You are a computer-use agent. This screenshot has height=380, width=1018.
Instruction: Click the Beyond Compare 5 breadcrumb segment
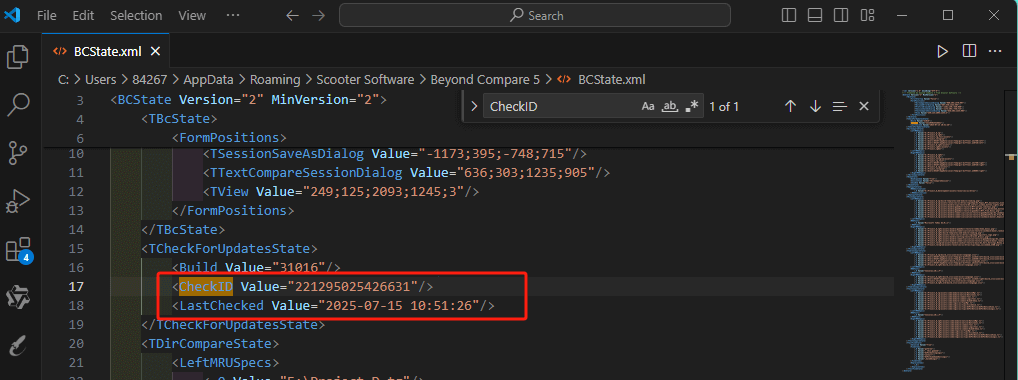tap(484, 80)
